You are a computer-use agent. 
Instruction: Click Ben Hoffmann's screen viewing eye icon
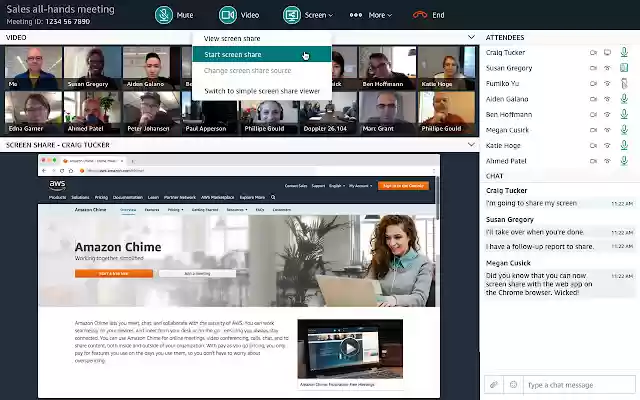(608, 115)
